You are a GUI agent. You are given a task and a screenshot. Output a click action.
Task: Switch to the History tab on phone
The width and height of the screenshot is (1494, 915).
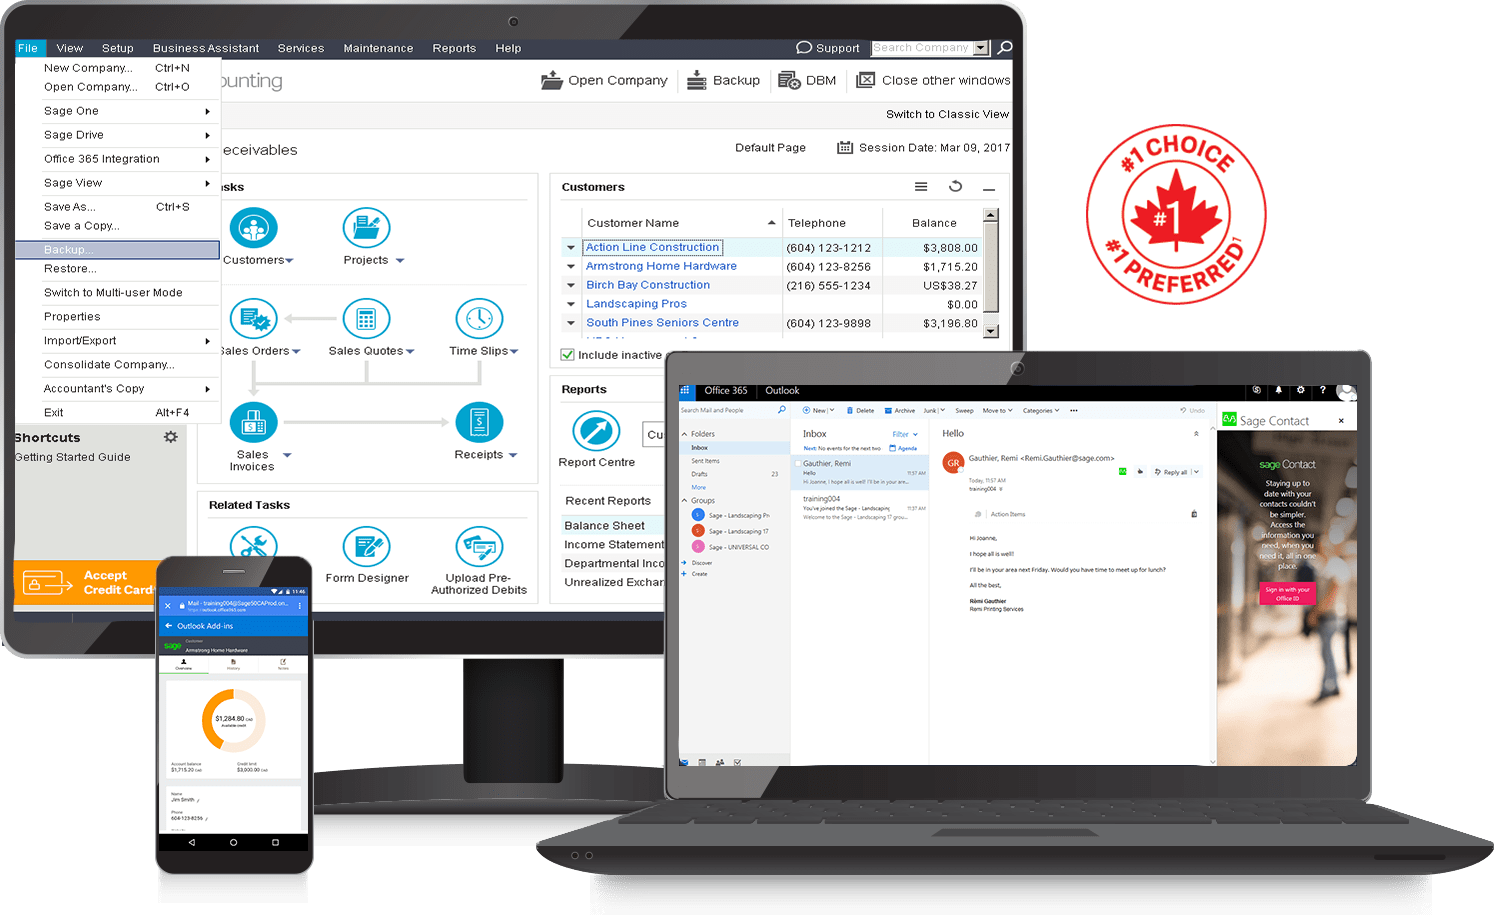pos(233,664)
